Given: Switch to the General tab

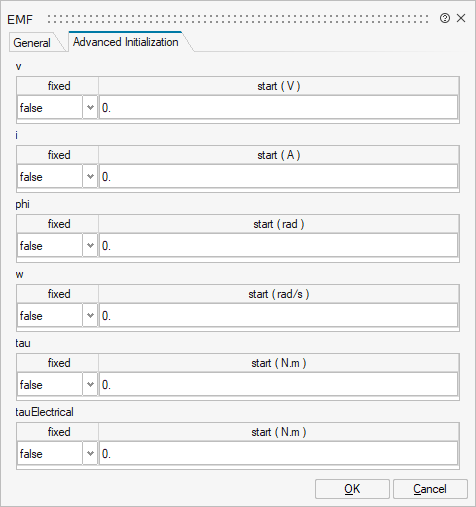Looking at the screenshot, I should 32,43.
